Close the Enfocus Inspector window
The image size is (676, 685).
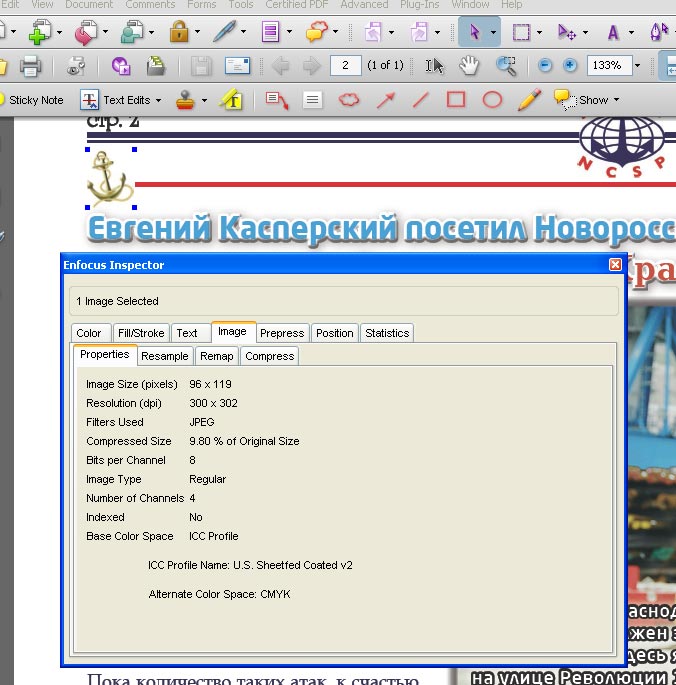pyautogui.click(x=615, y=264)
